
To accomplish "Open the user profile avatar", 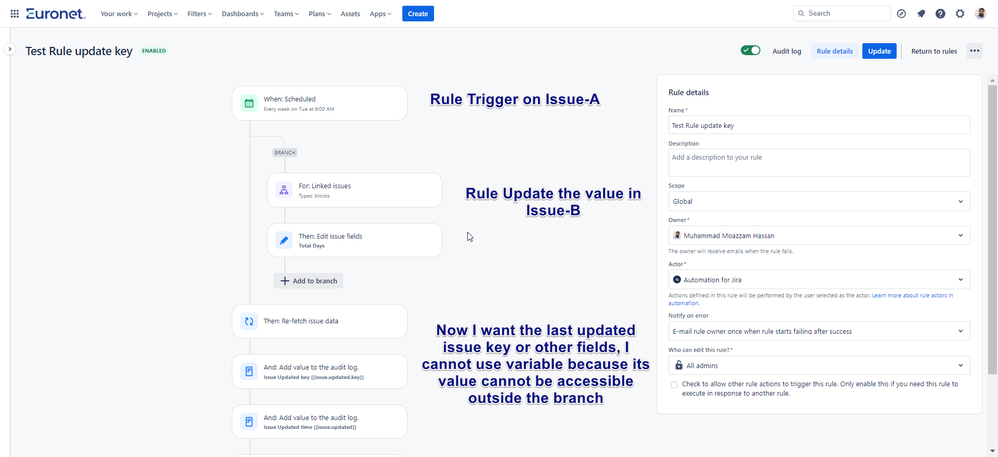I will 980,13.
